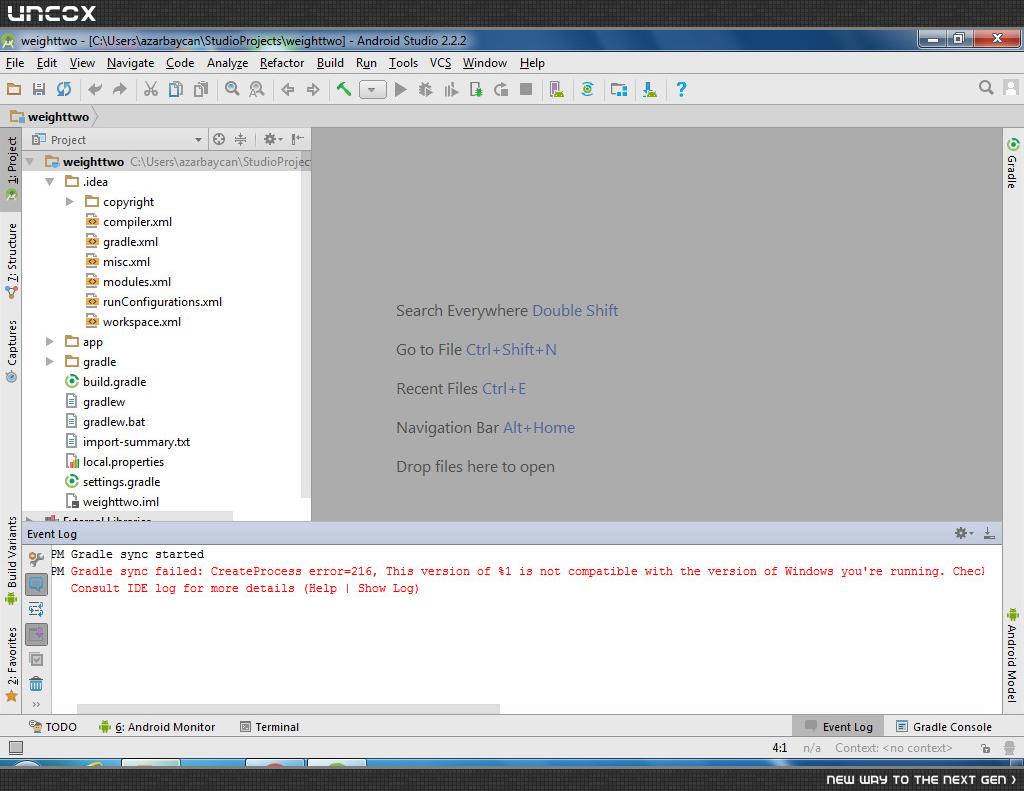Open the Gradle Console button

click(x=944, y=727)
